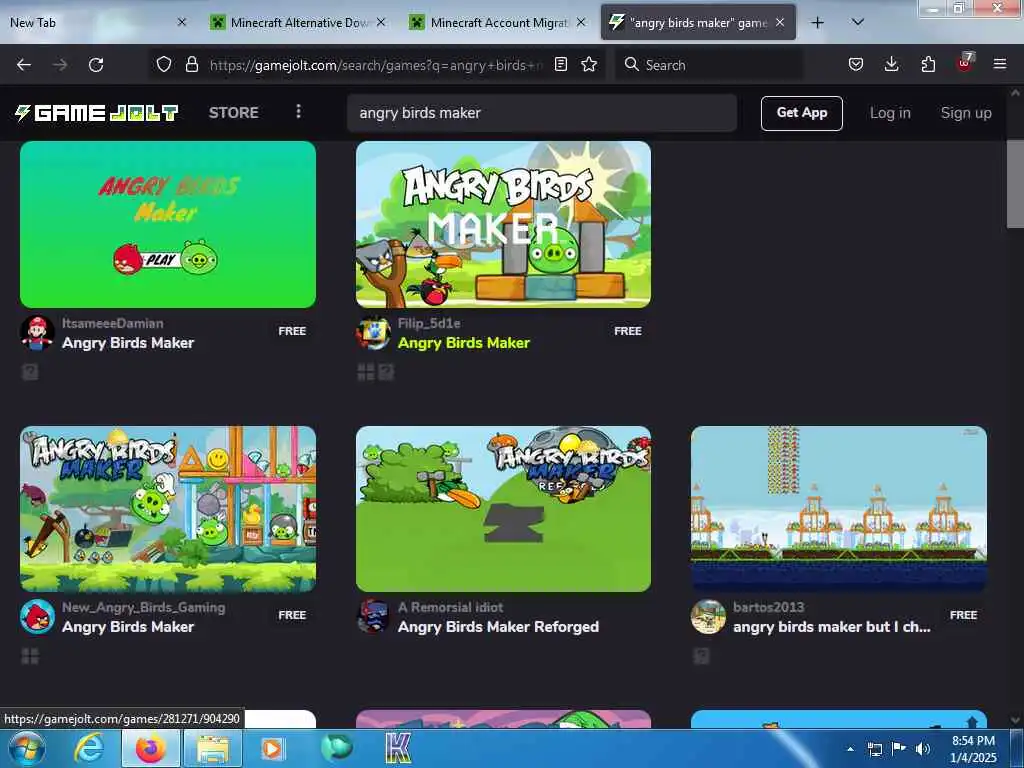1024x768 pixels.
Task: Open ItsameeeDamian's Angry Birds Maker title
Action: click(128, 343)
